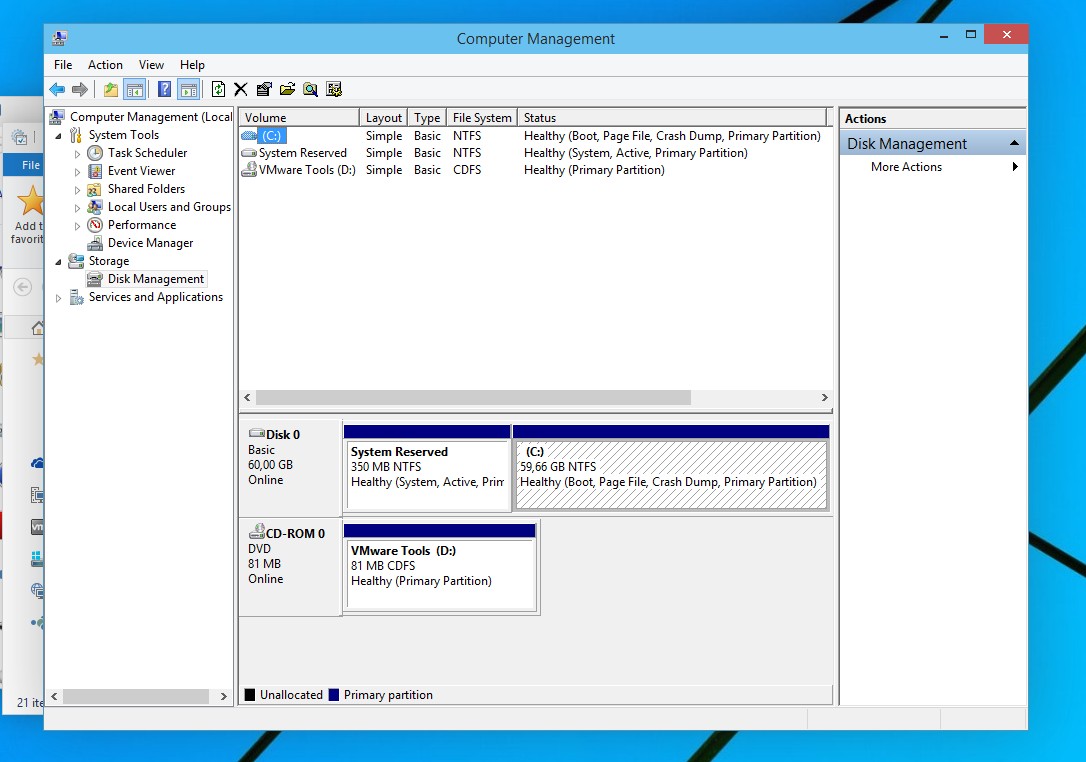Expand the Local Users and Groups node
This screenshot has width=1086, height=762.
[78, 208]
